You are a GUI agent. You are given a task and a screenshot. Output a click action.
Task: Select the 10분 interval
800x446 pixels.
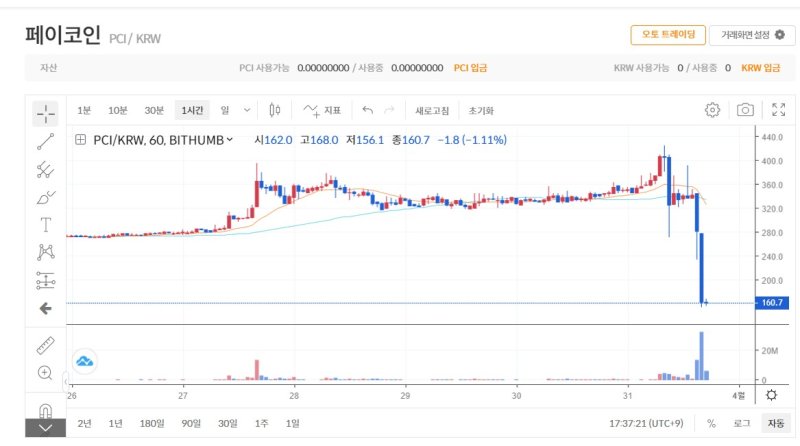point(117,110)
